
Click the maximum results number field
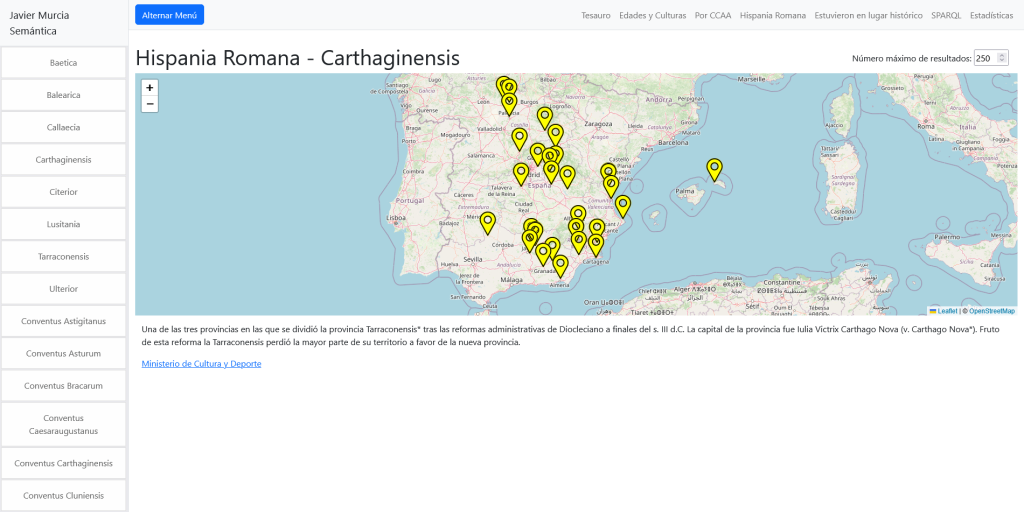click(984, 58)
